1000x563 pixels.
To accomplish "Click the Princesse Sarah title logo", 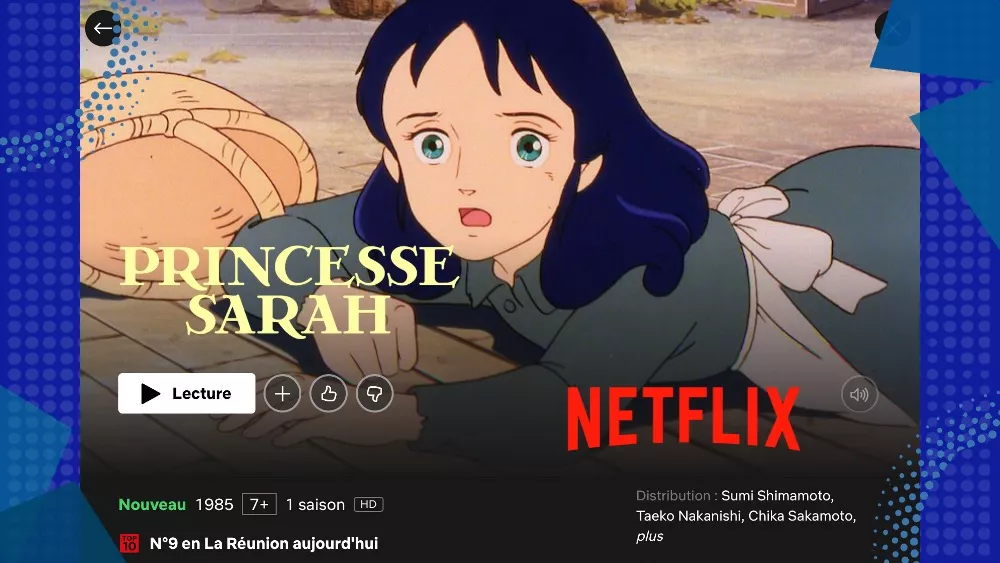I will click(x=290, y=290).
